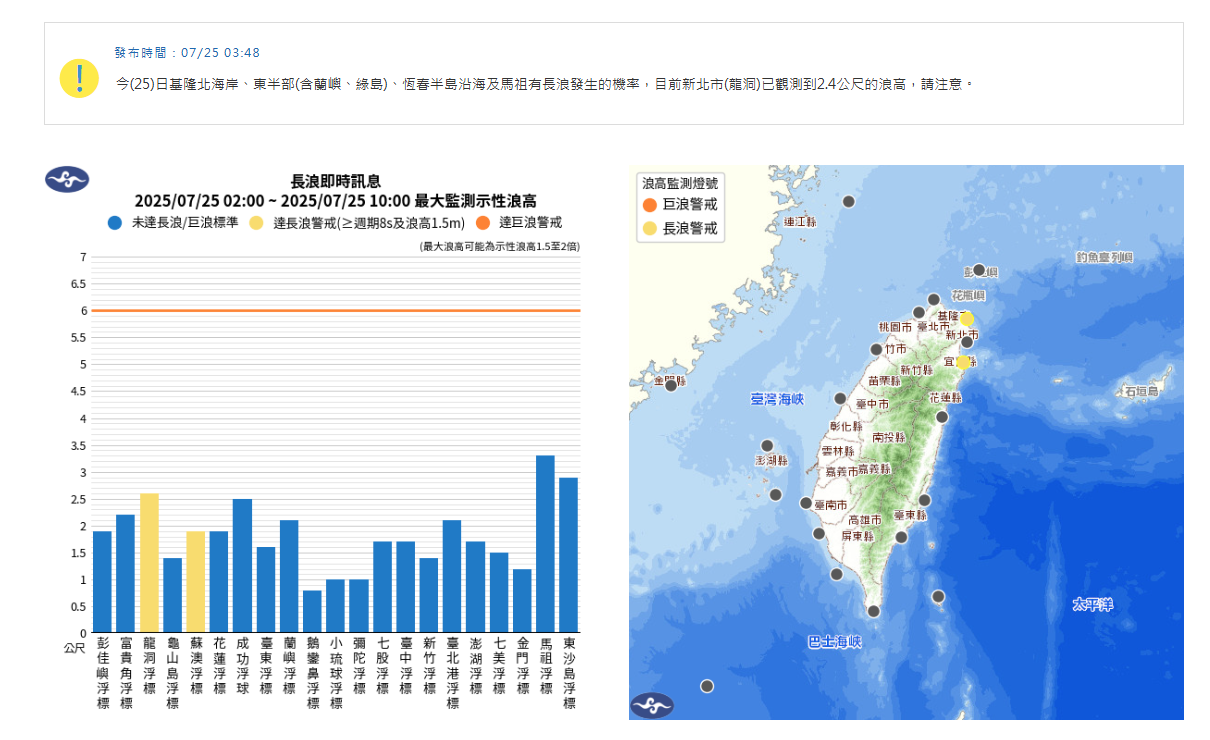1210x740 pixels.
Task: Click the 東沙島浮標 bar
Action: point(568,554)
